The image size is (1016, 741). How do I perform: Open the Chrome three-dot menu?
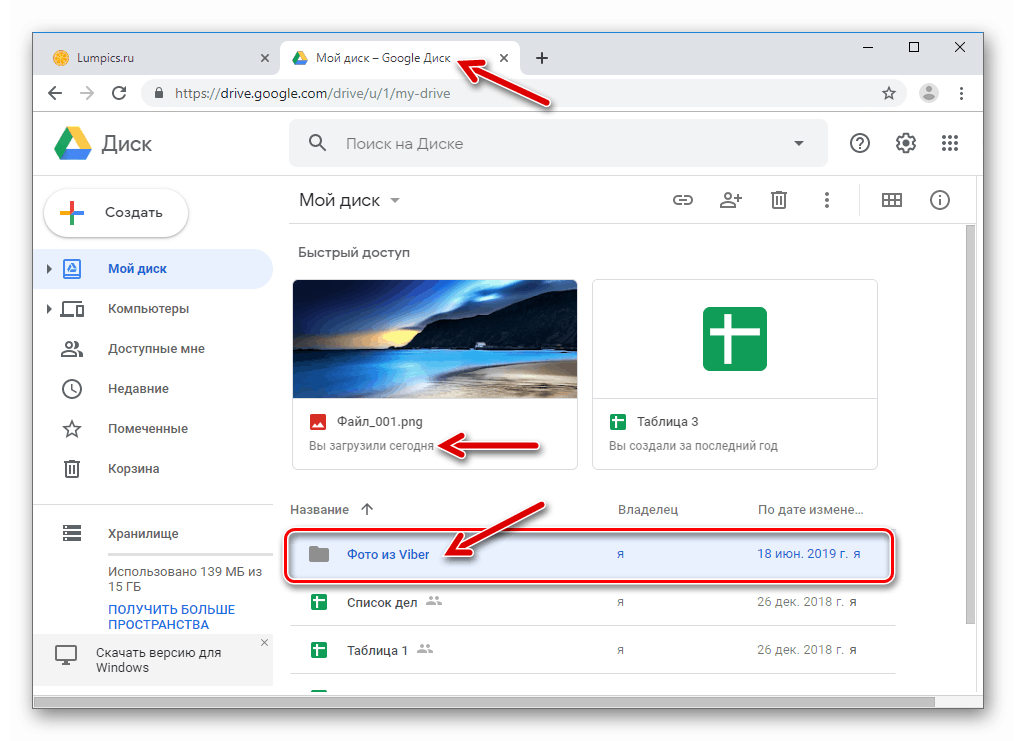tap(961, 93)
